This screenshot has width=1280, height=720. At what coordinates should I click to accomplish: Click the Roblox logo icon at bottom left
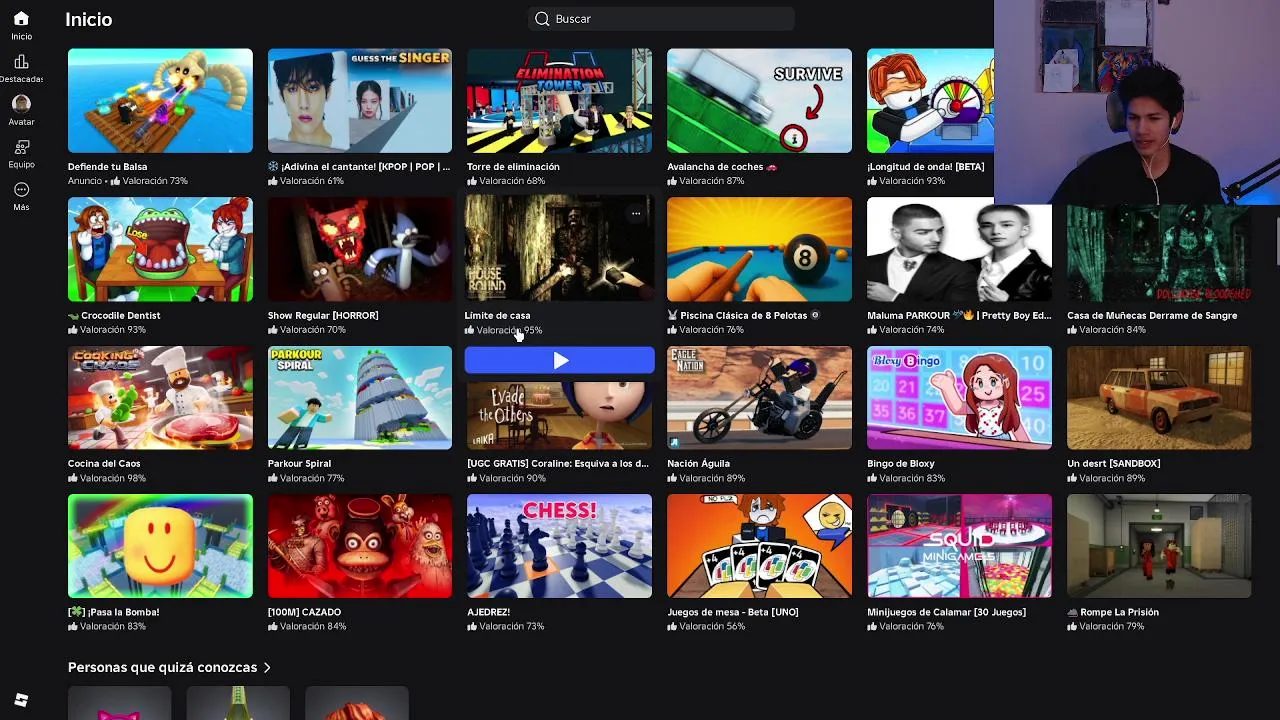pos(21,700)
